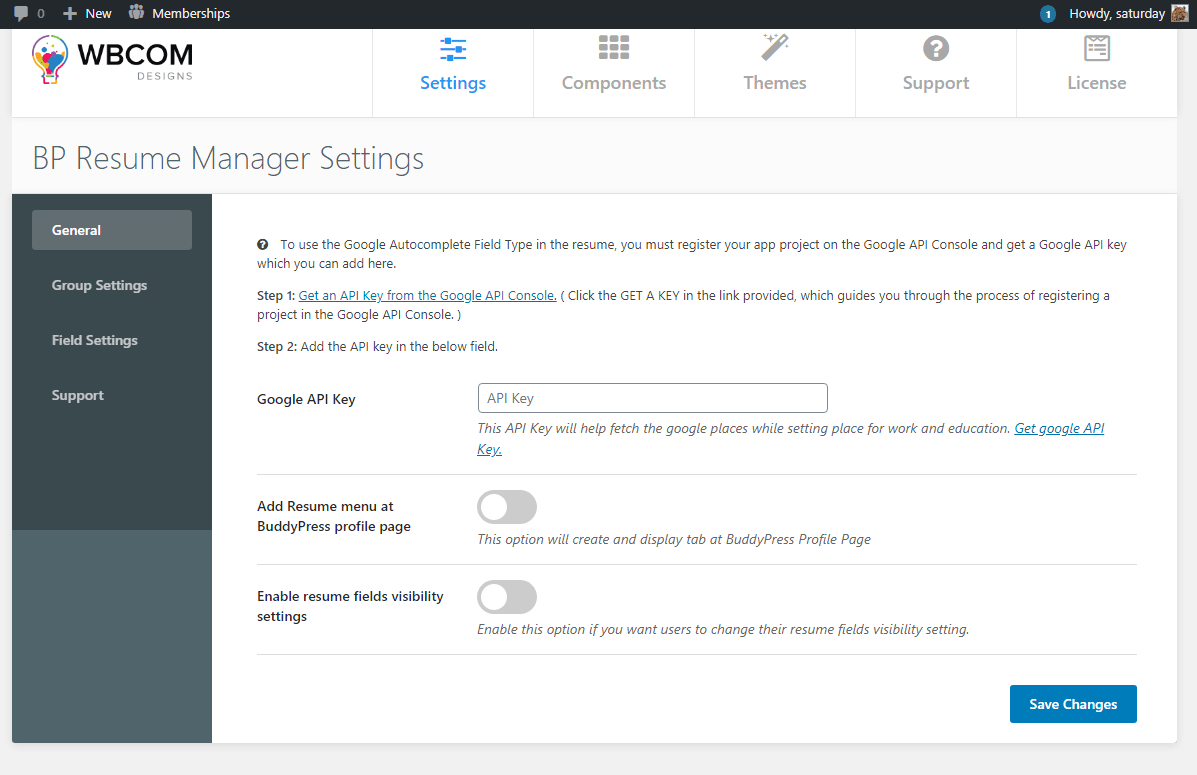Click the Settings sliders icon
This screenshot has width=1197, height=775.
point(453,49)
